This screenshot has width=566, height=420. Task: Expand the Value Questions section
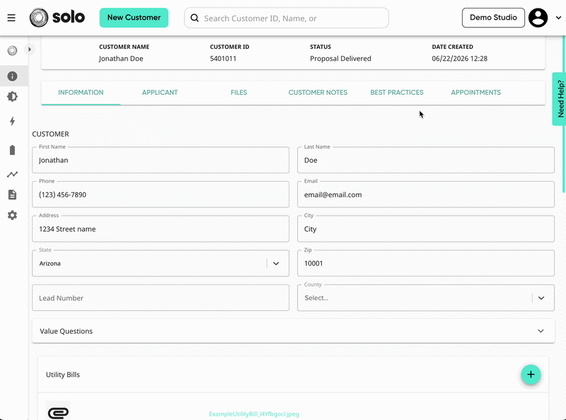(293, 331)
